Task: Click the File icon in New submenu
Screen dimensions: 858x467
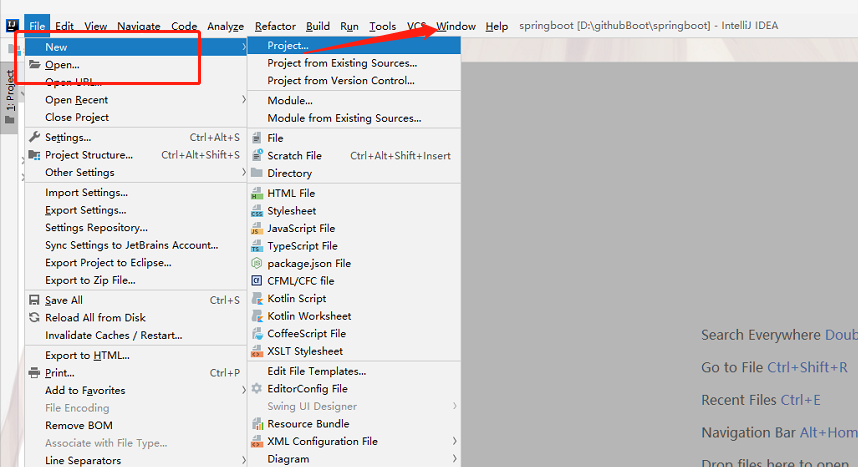Action: pos(257,138)
